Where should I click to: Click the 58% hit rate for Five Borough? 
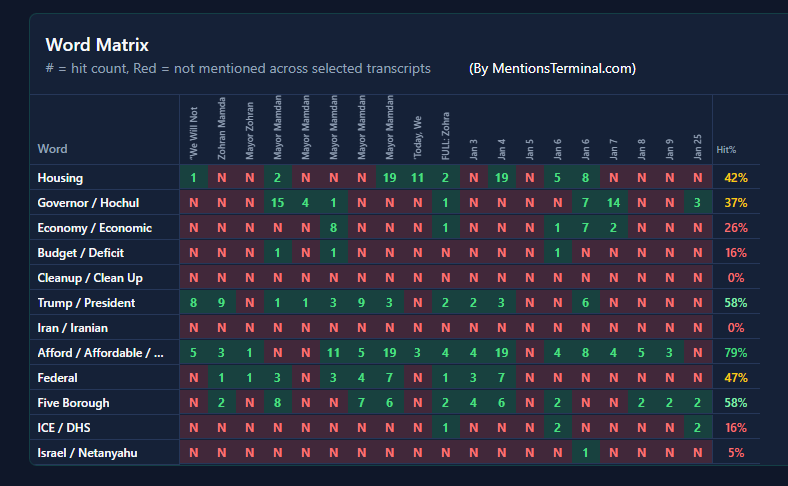[x=736, y=403]
